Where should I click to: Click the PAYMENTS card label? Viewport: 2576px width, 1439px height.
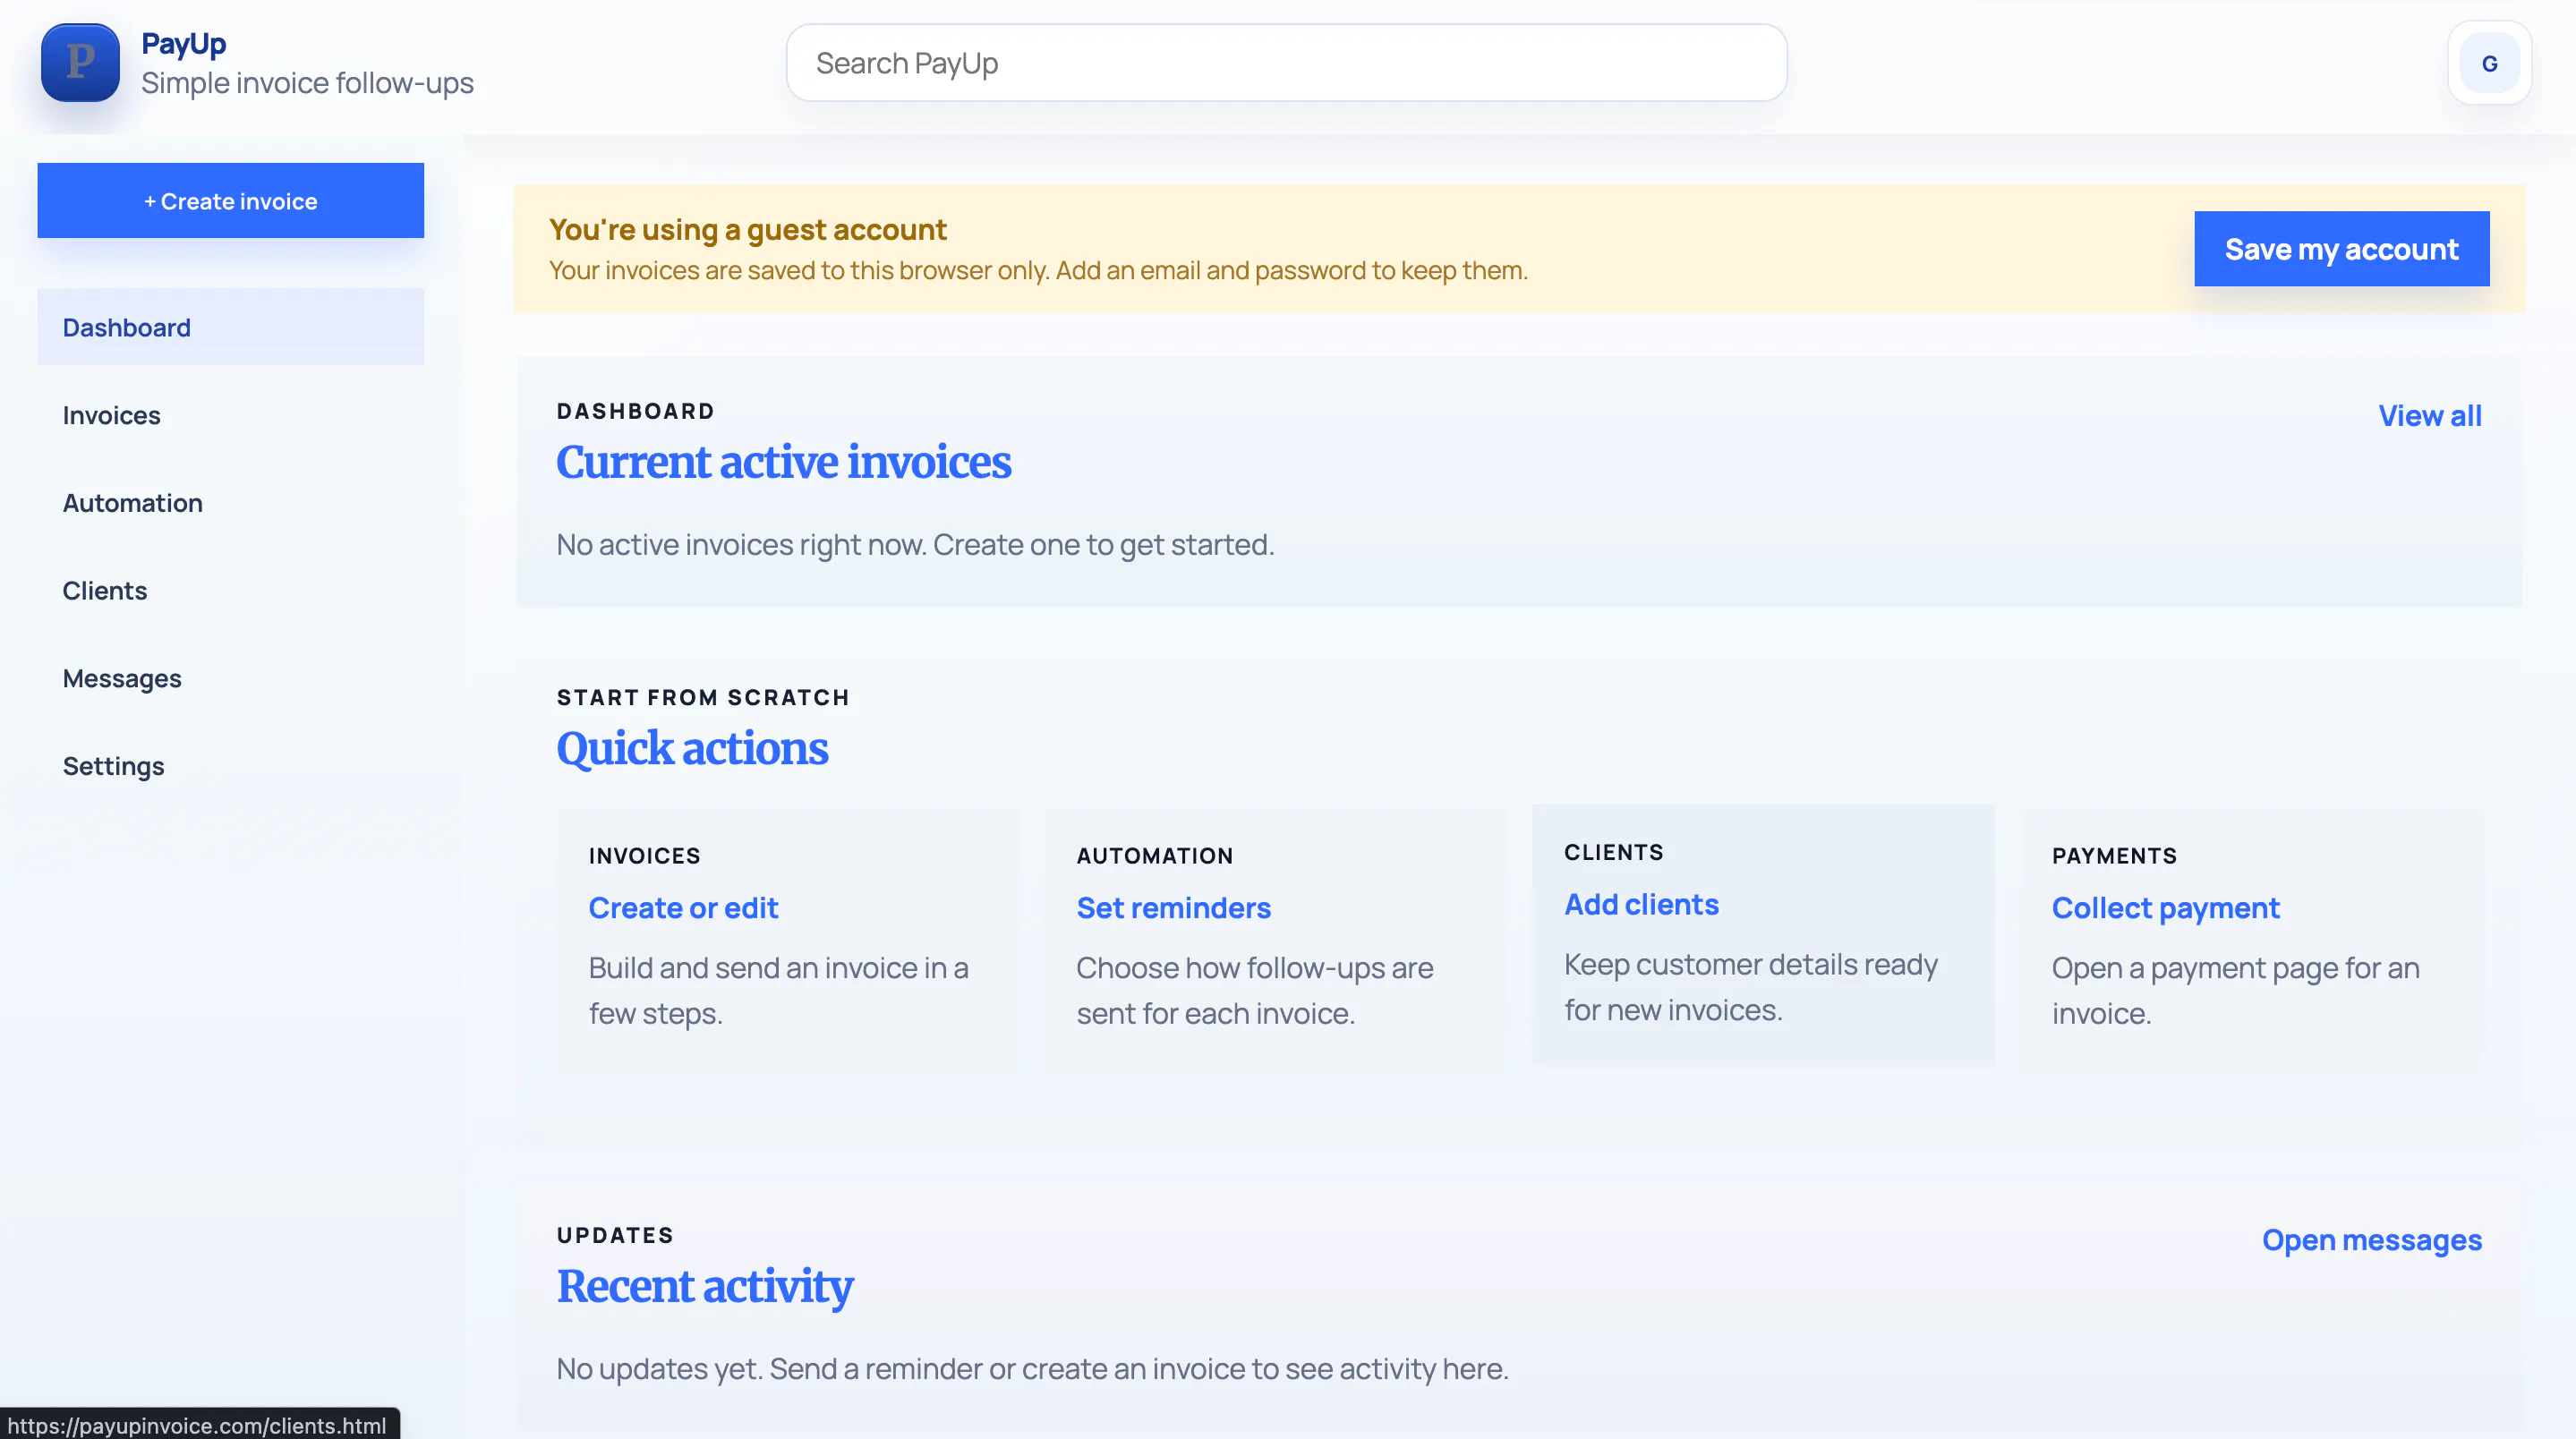click(x=2114, y=856)
